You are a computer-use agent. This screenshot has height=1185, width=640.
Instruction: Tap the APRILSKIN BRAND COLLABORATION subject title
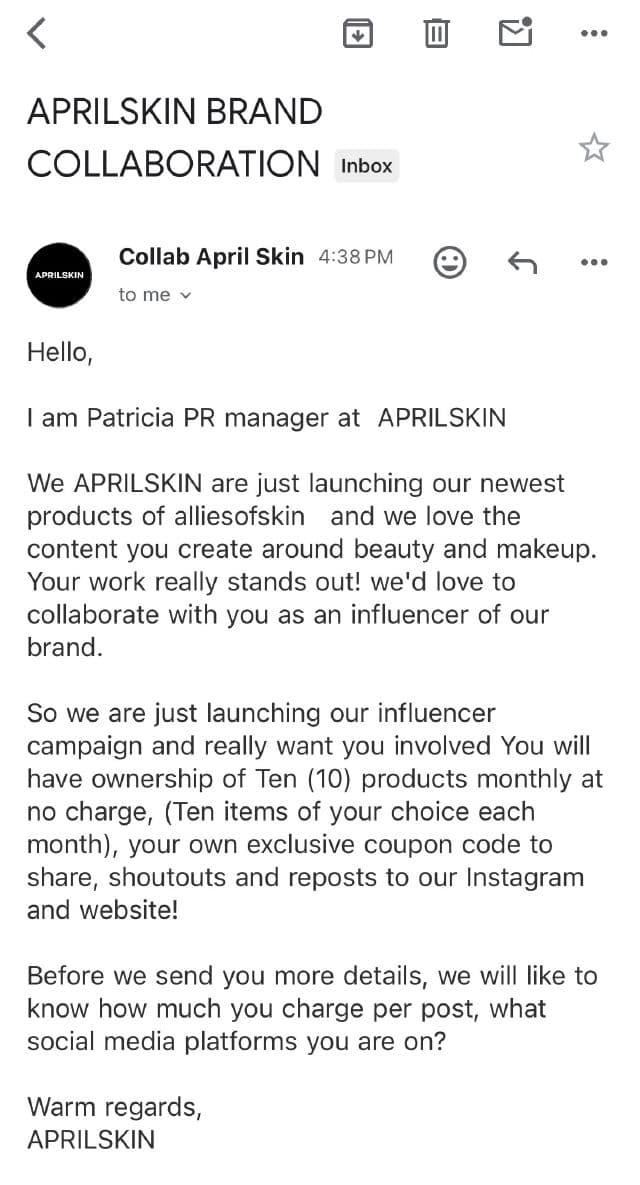pos(175,137)
